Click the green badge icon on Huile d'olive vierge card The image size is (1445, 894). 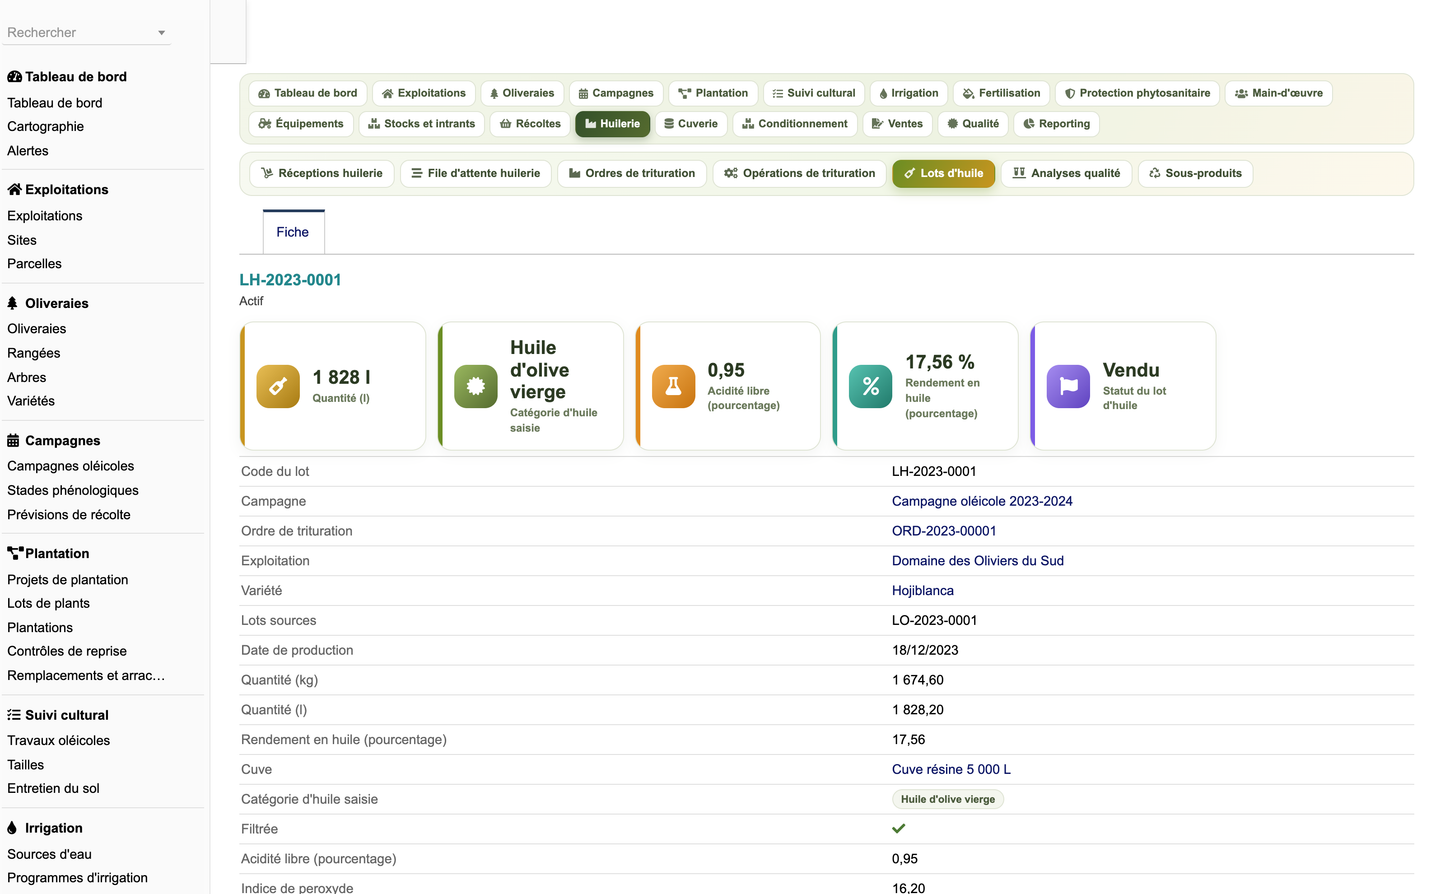coord(476,386)
